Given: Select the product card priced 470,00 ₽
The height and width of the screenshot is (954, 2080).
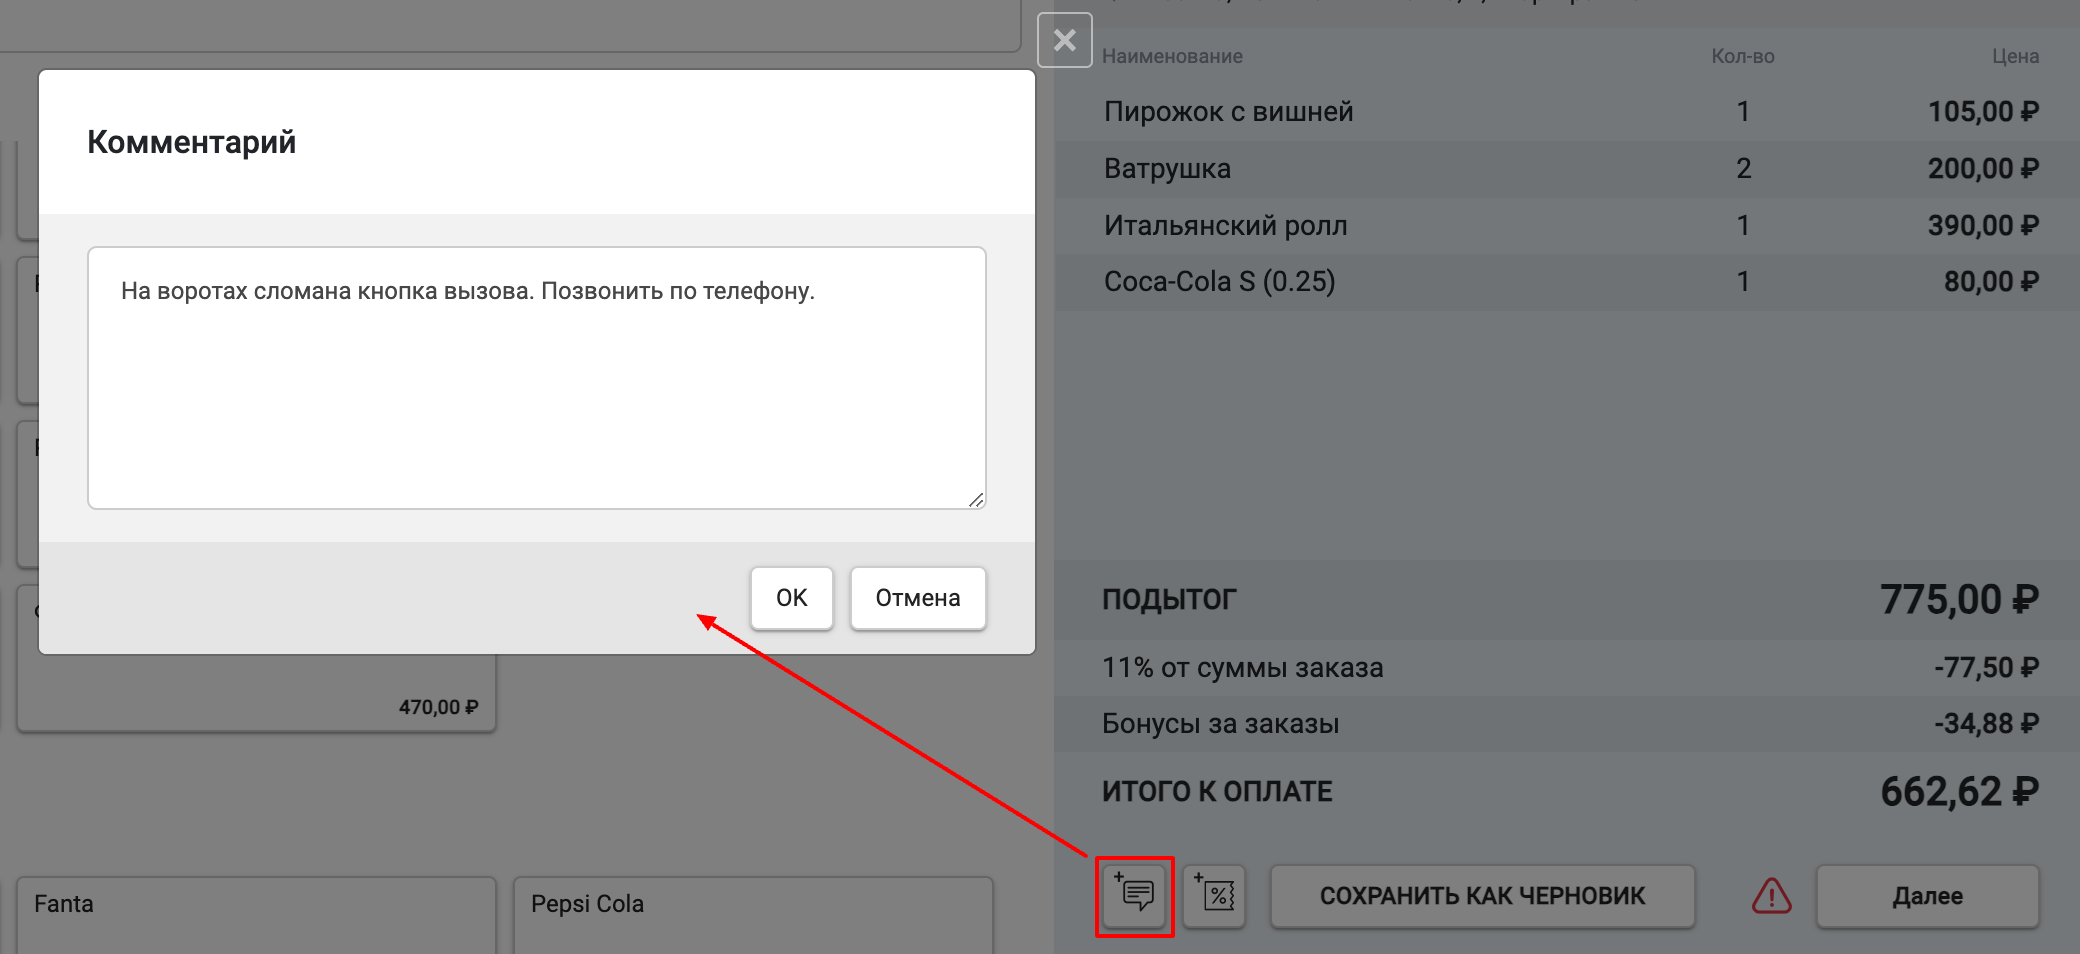Looking at the screenshot, I should [x=257, y=692].
